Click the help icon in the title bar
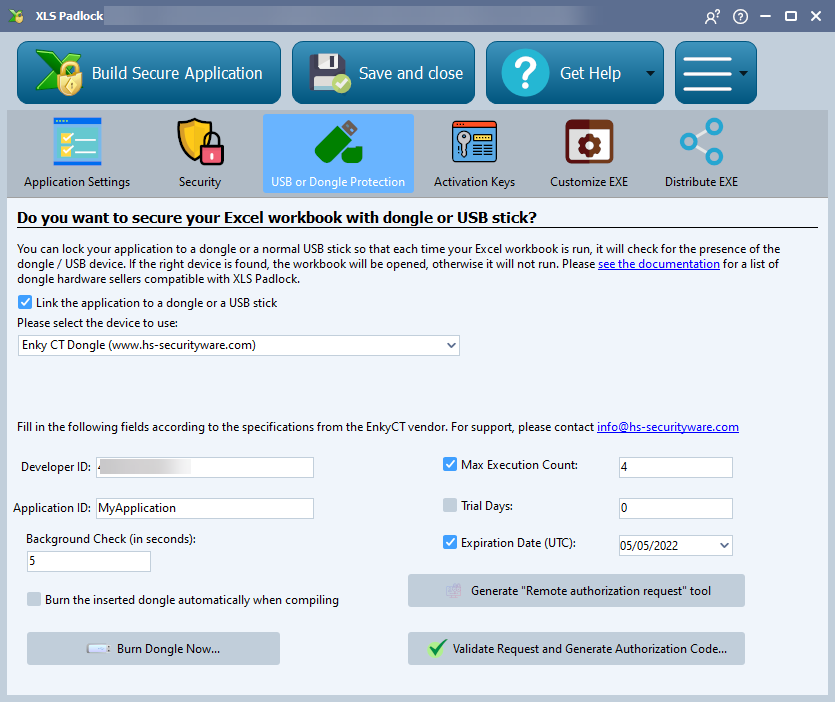The image size is (835, 702). [740, 17]
